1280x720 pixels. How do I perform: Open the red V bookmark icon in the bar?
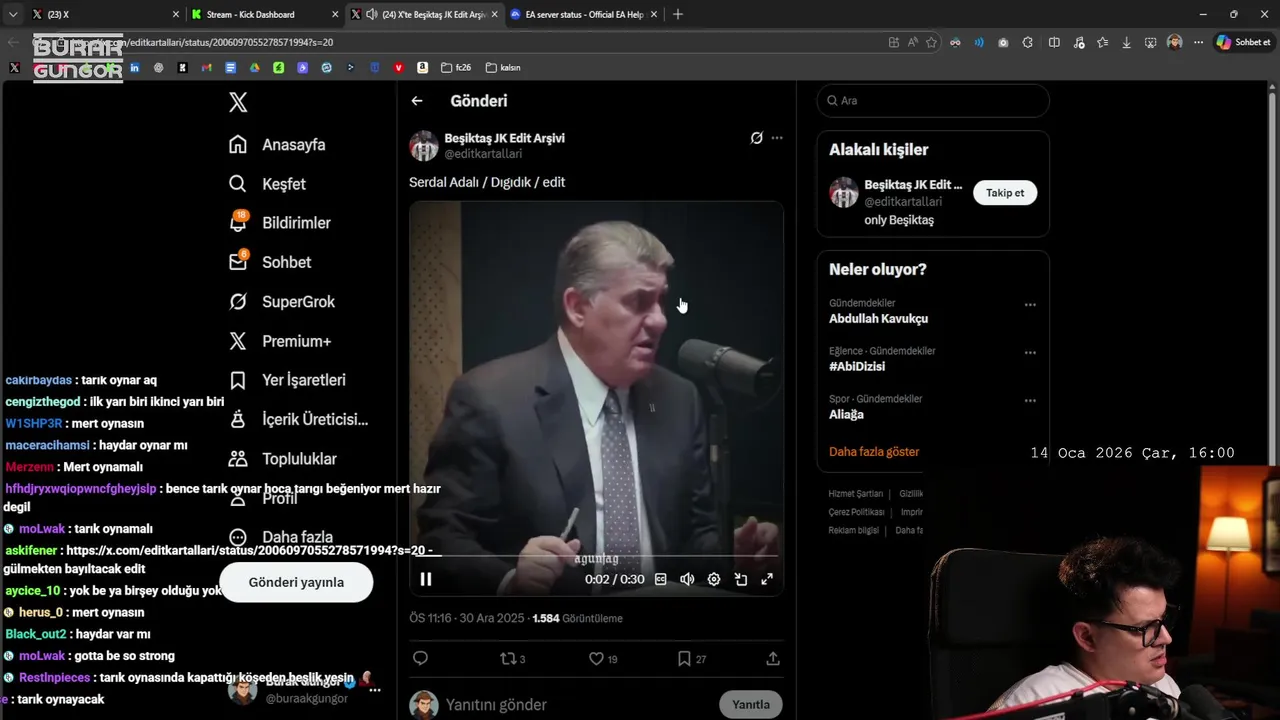coord(399,68)
